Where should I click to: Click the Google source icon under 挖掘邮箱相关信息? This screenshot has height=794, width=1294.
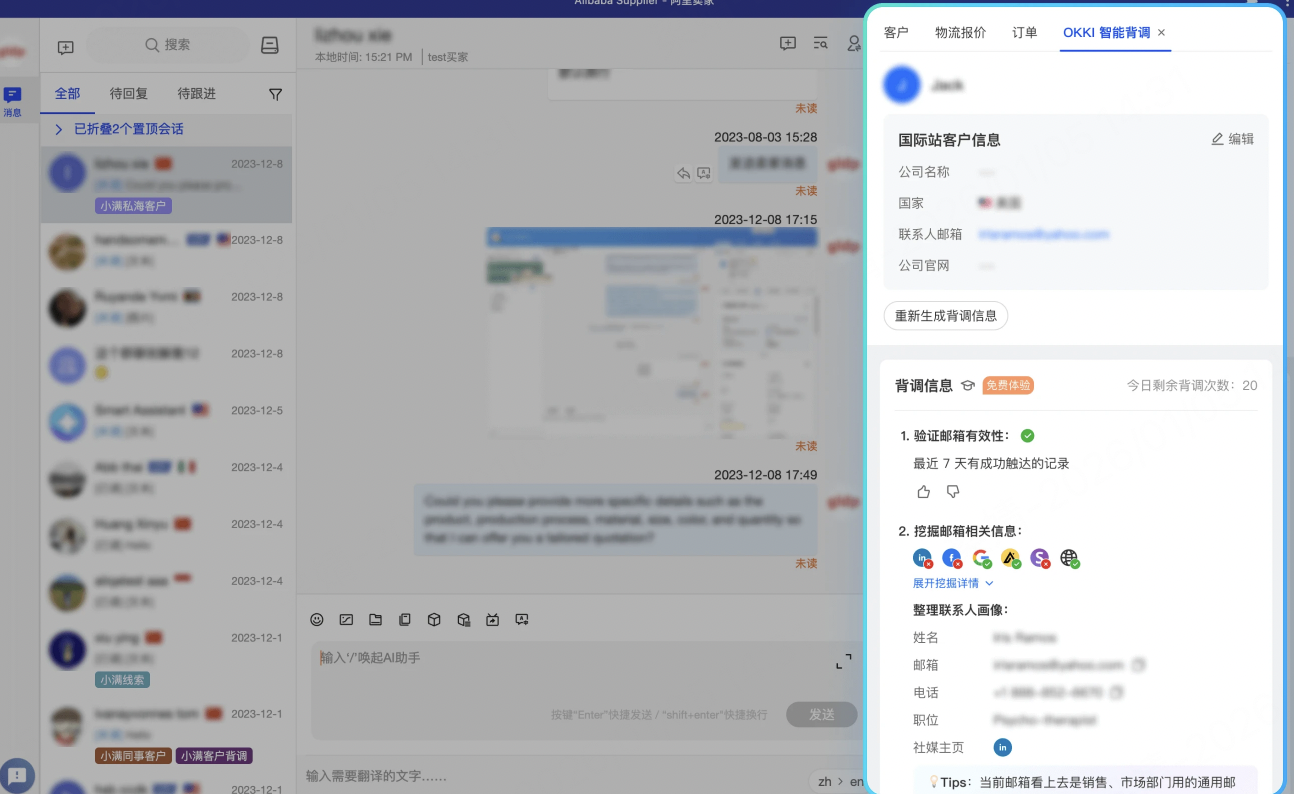click(981, 559)
